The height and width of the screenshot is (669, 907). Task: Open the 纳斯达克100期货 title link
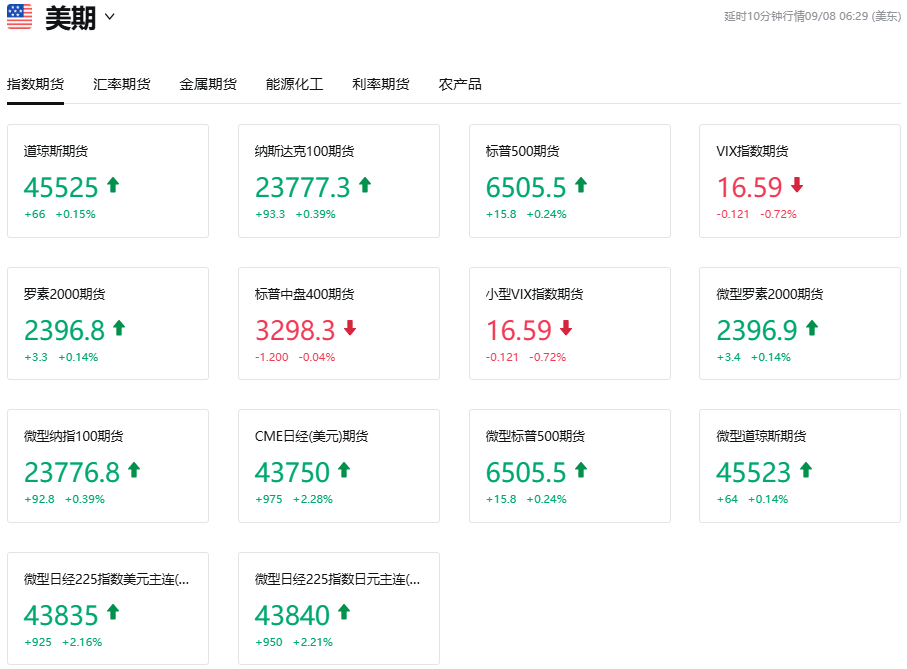click(304, 151)
